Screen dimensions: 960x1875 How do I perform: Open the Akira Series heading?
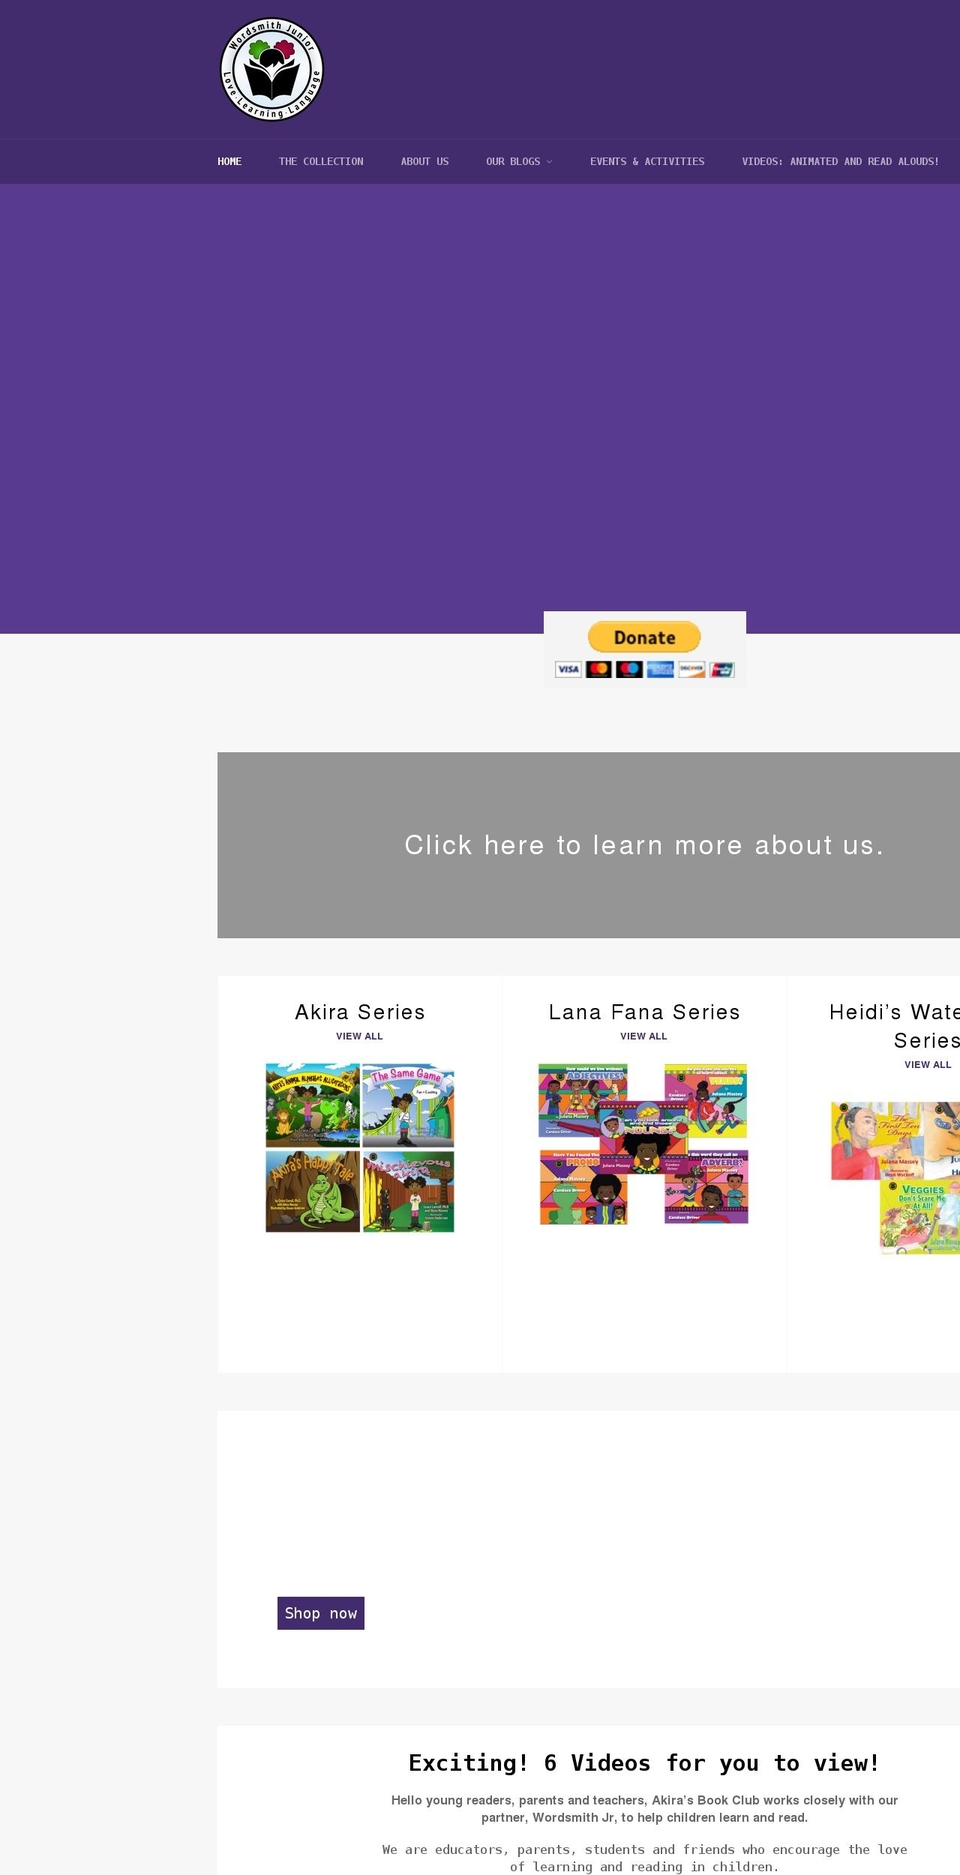pyautogui.click(x=360, y=1012)
